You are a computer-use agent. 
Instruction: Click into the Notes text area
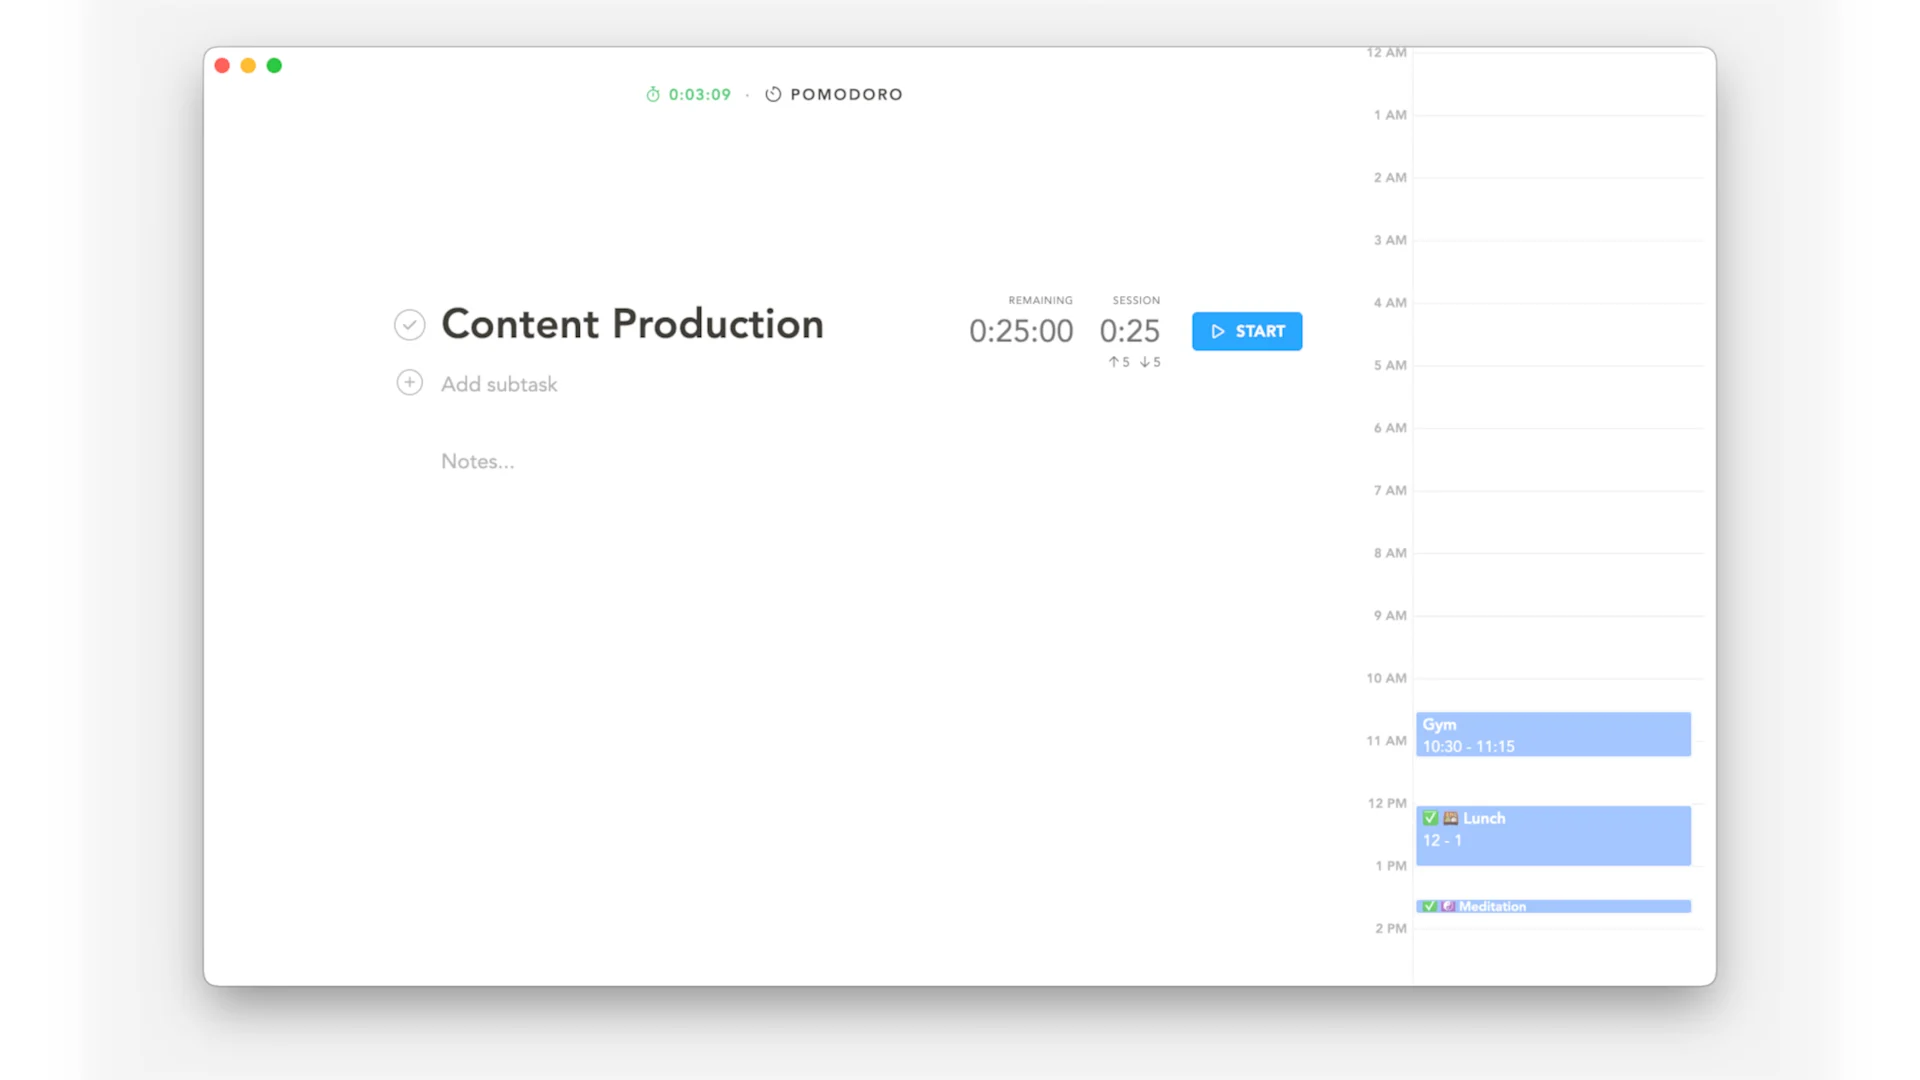(478, 461)
